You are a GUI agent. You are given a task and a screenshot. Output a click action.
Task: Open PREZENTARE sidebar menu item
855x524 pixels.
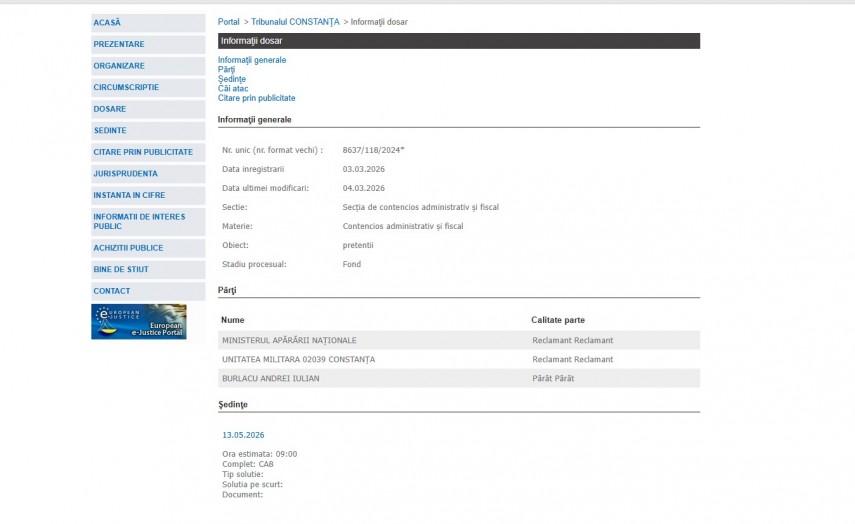point(119,44)
